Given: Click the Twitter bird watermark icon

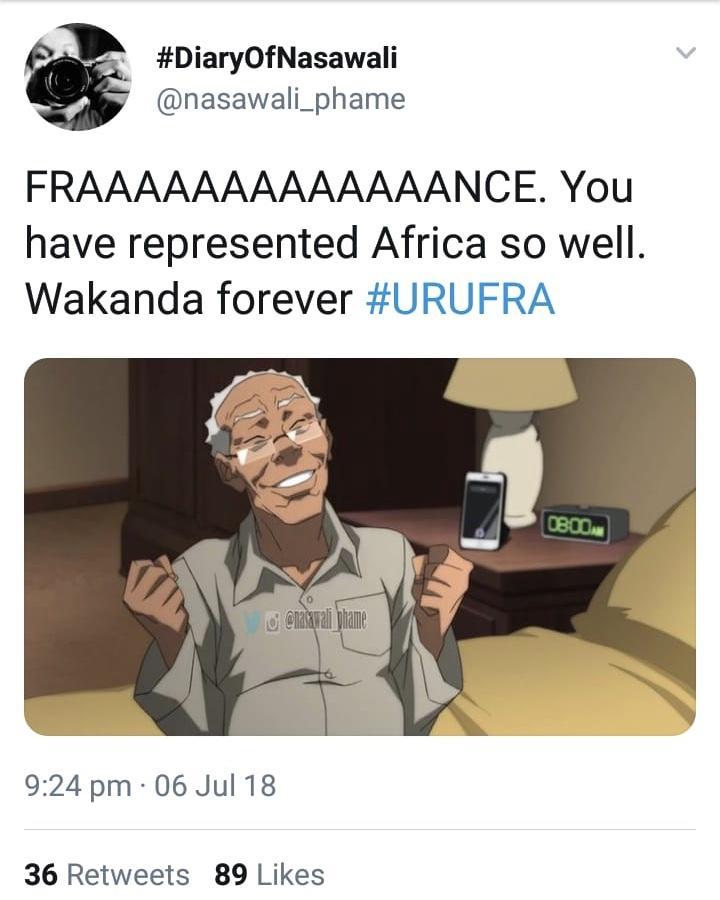Looking at the screenshot, I should pos(255,622).
